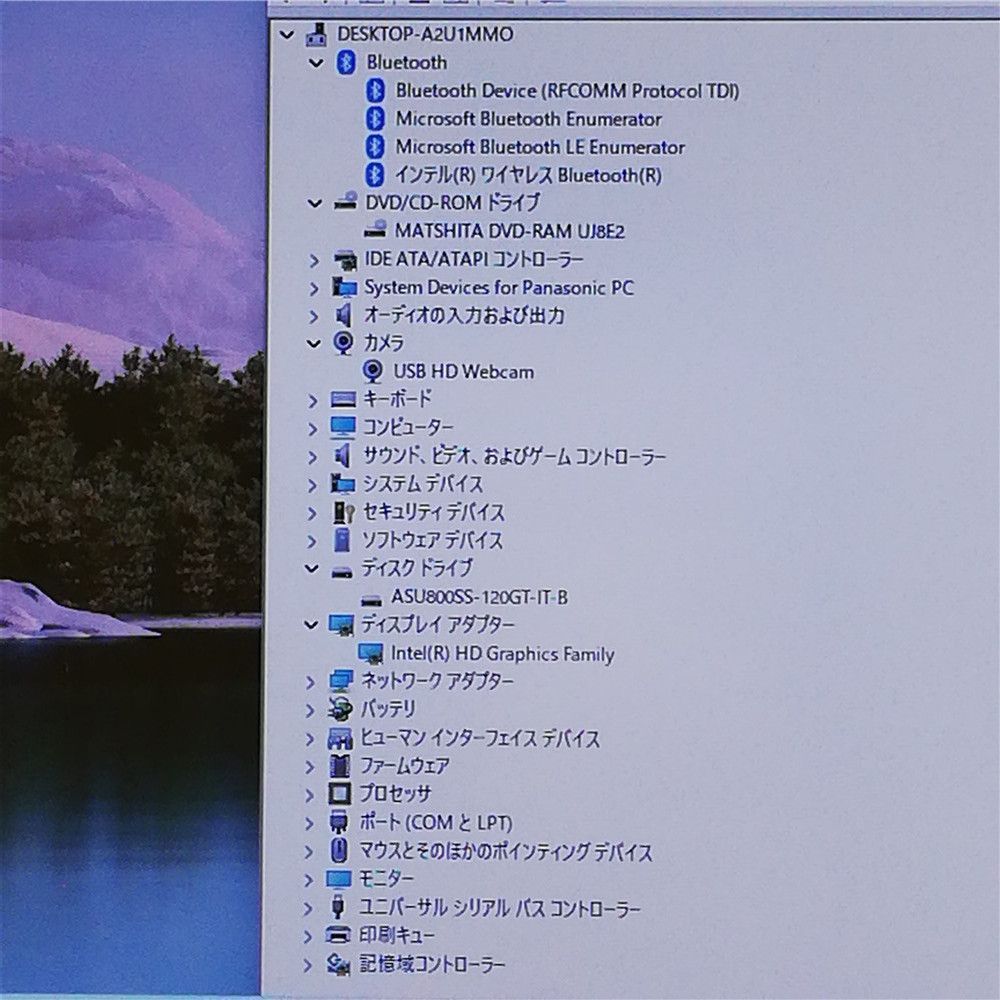Click the キーボード keyboard icon
The width and height of the screenshot is (1000, 1000).
click(x=343, y=400)
